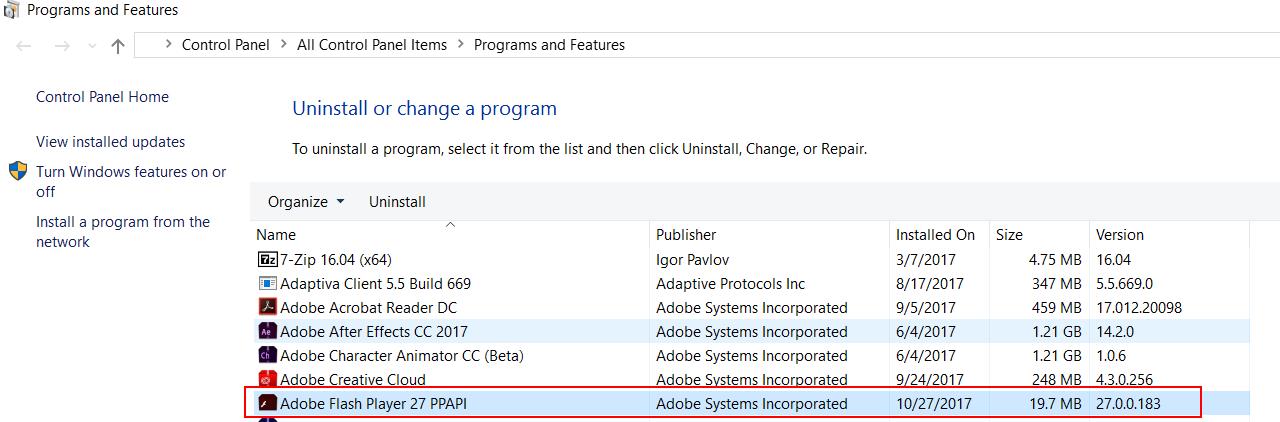Select the Adobe Character Animator icon
This screenshot has height=422, width=1280.
click(267, 355)
